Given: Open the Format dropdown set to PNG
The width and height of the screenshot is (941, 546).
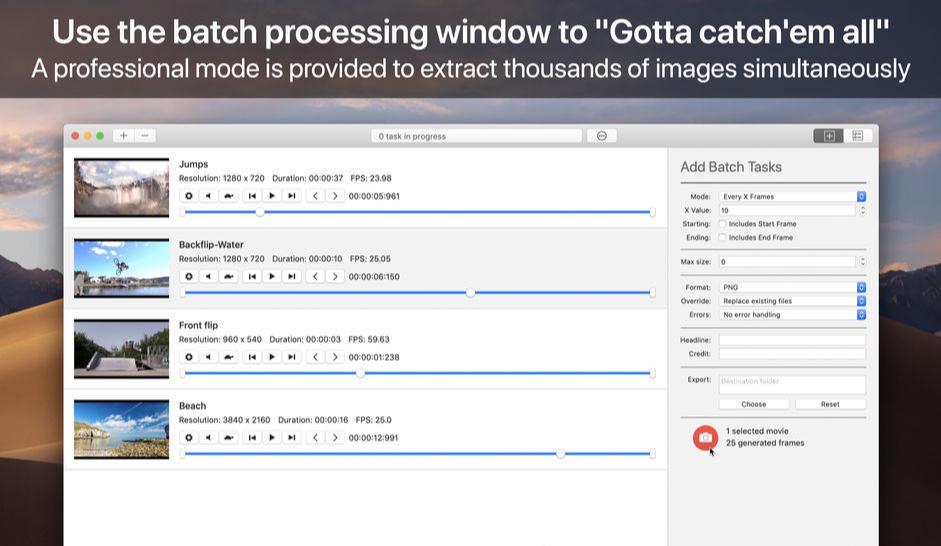Looking at the screenshot, I should [791, 287].
